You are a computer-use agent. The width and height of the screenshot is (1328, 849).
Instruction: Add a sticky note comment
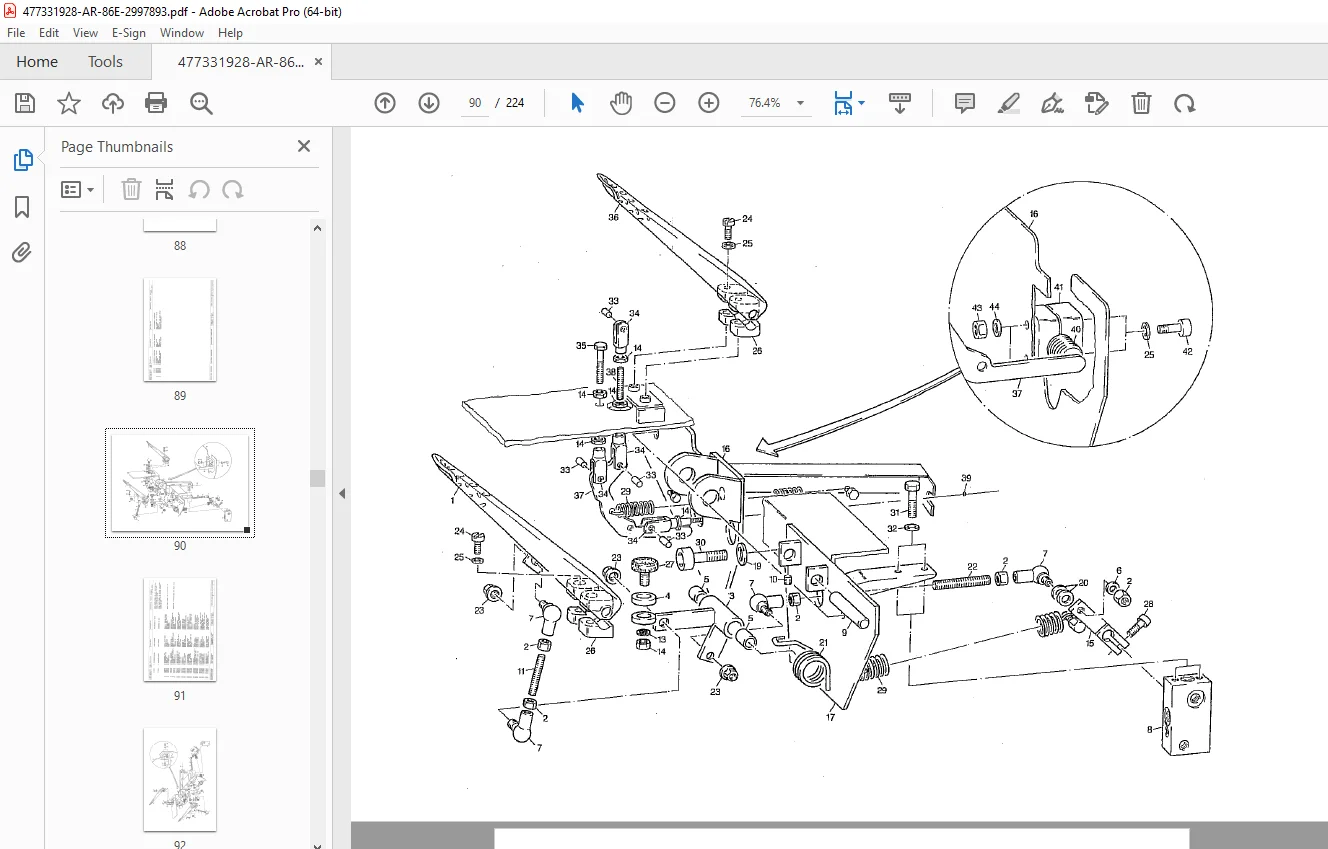click(965, 103)
